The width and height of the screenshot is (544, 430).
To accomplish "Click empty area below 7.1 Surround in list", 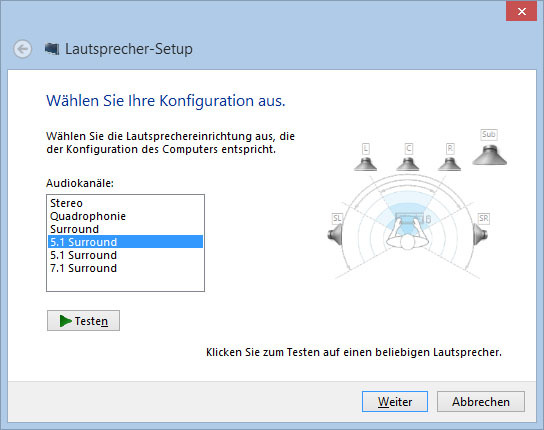I will tap(125, 283).
